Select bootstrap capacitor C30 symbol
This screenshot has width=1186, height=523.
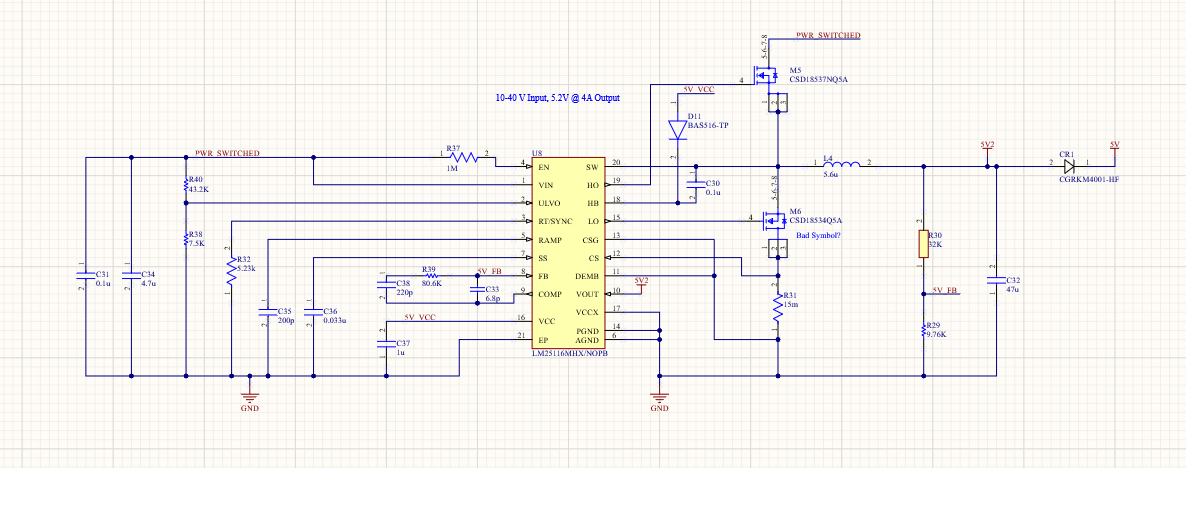[695, 185]
